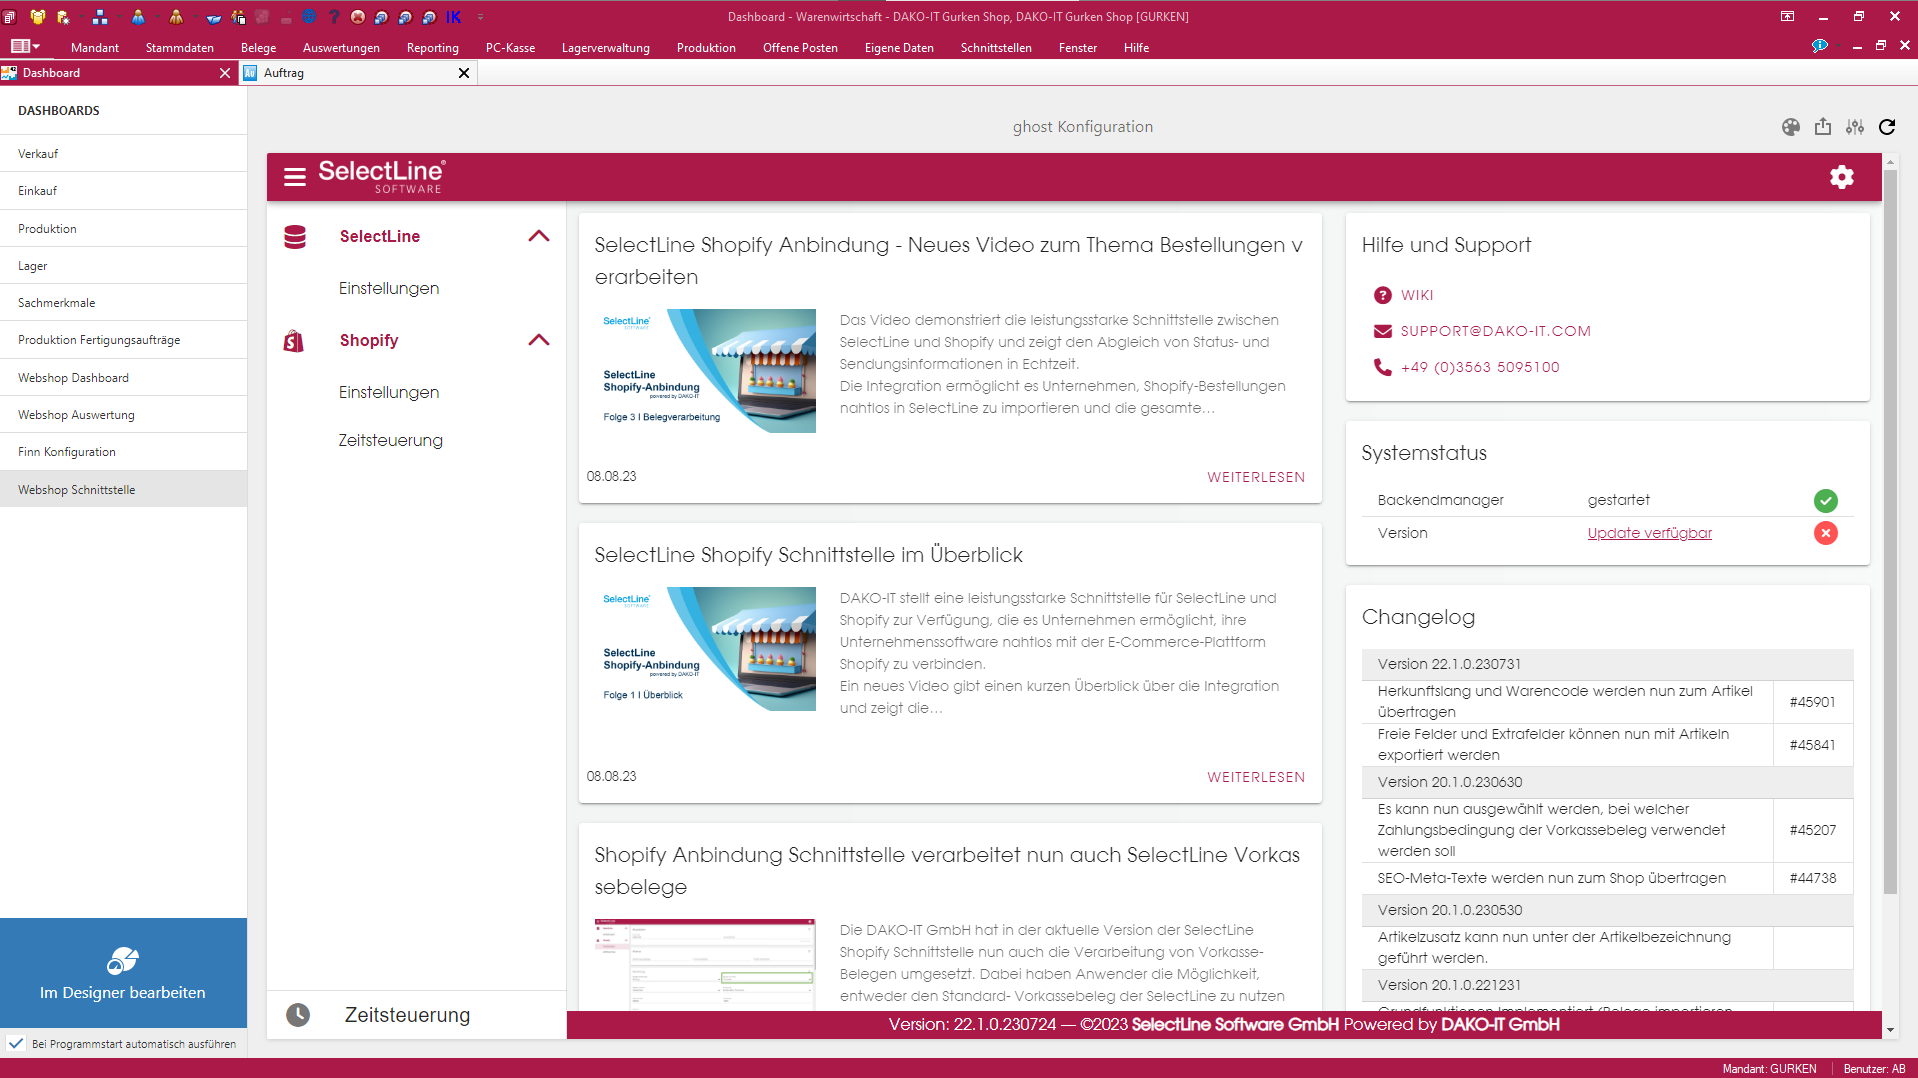Image resolution: width=1918 pixels, height=1078 pixels.
Task: Open the toolbar overflow dropdown arrow
Action: click(480, 17)
